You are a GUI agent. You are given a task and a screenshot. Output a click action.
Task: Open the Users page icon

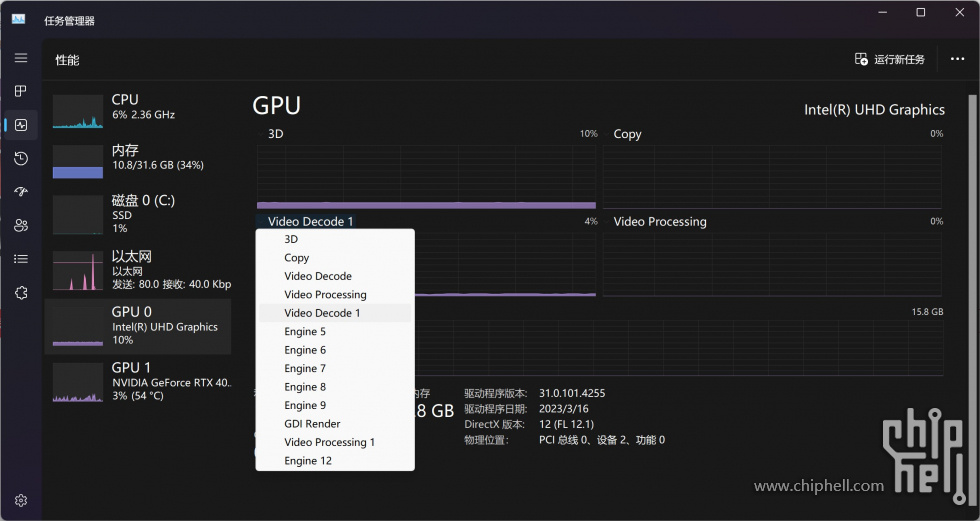(x=21, y=225)
